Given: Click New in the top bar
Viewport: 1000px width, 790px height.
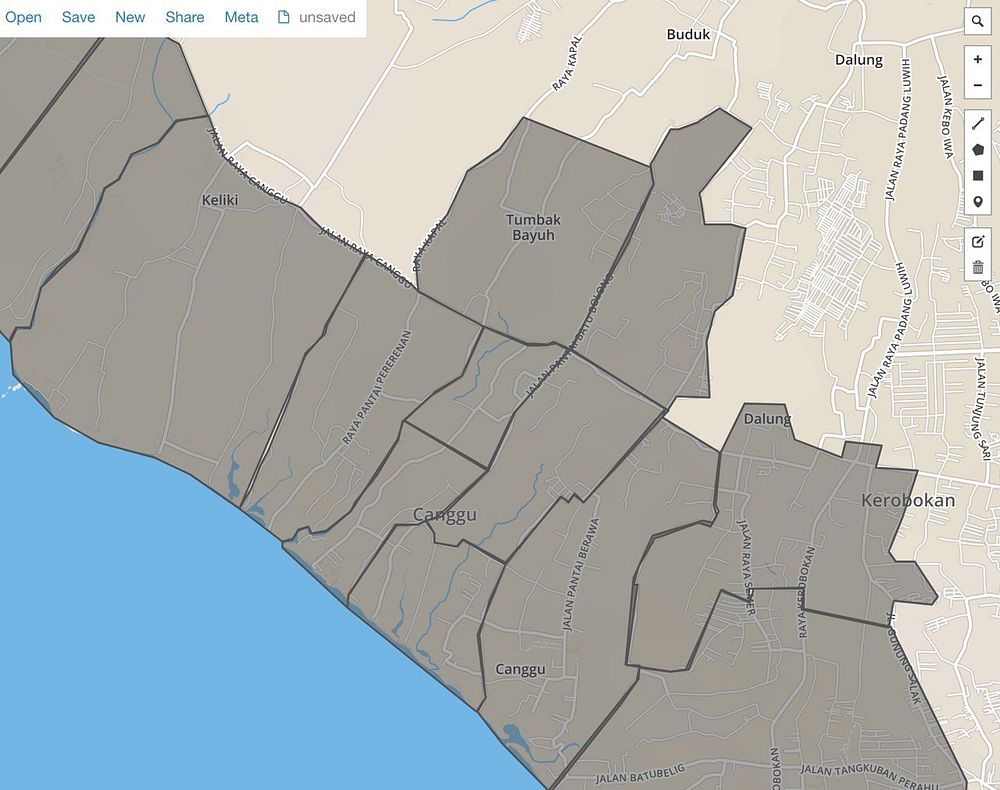Looking at the screenshot, I should pos(130,17).
